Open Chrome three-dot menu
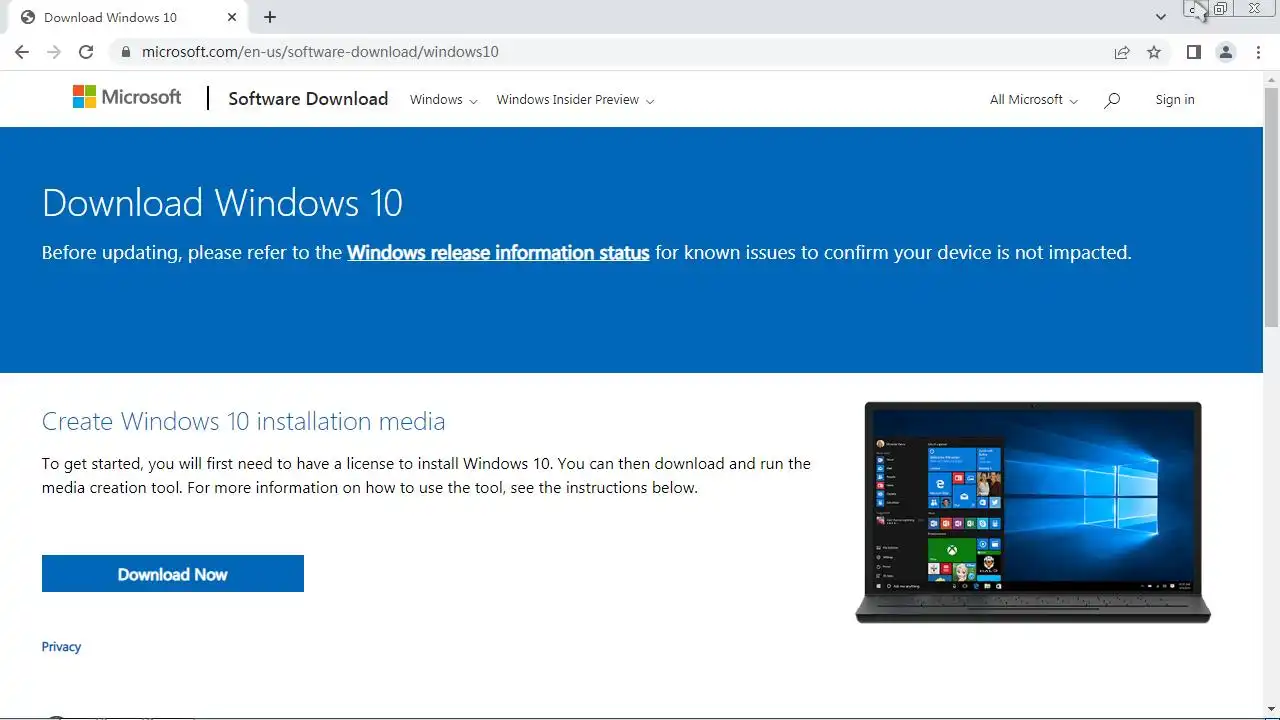 coord(1258,52)
